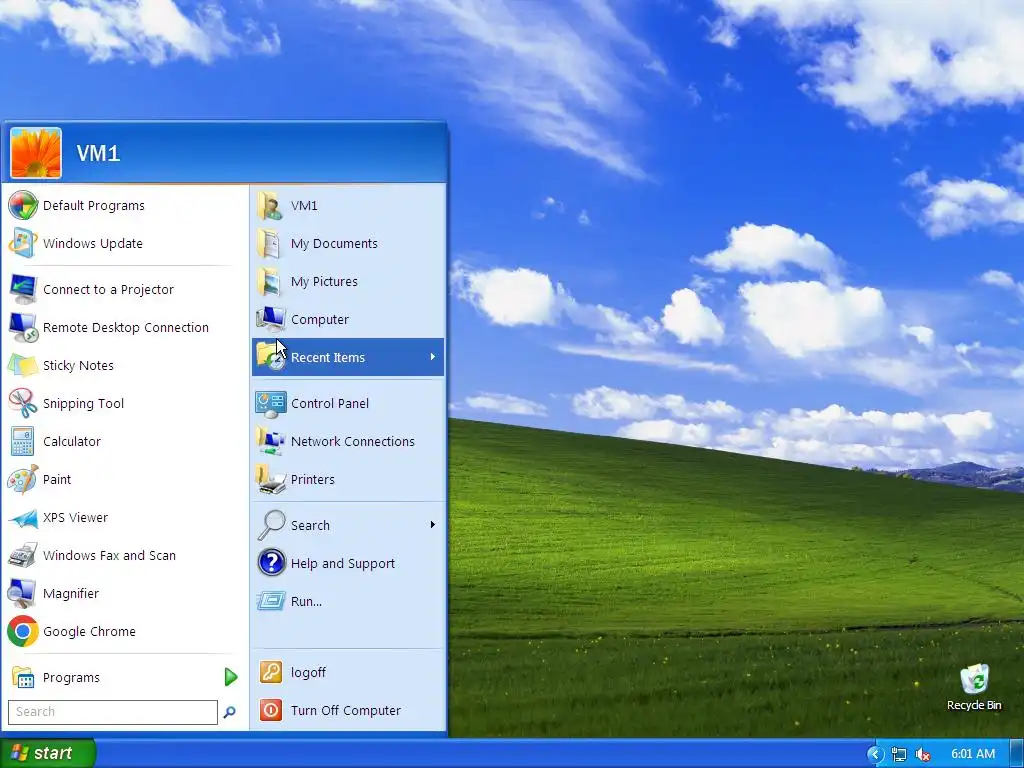Open the Programs menu entry
This screenshot has width=1024, height=768.
(x=124, y=677)
